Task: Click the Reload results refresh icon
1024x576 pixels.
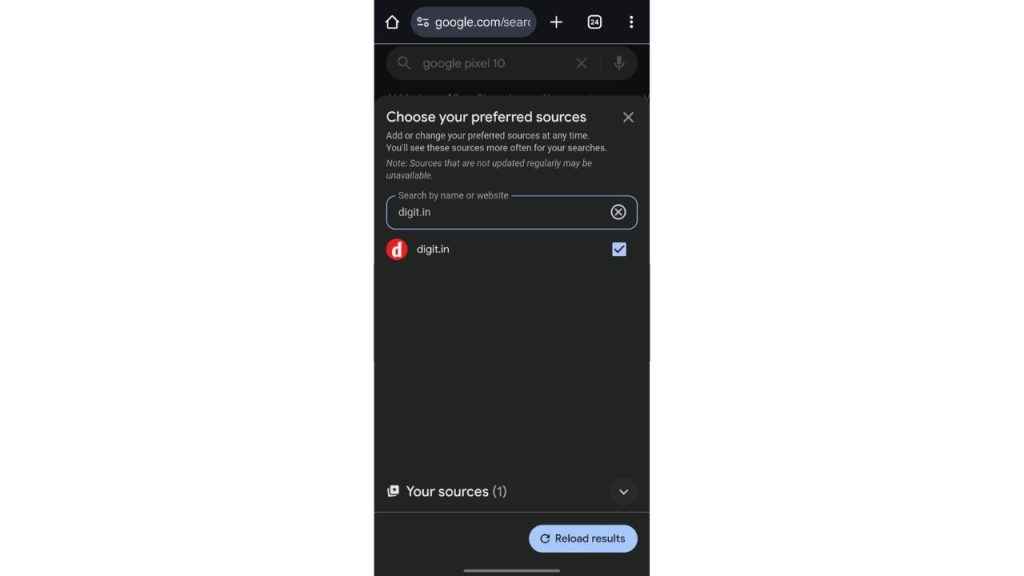Action: click(x=545, y=539)
